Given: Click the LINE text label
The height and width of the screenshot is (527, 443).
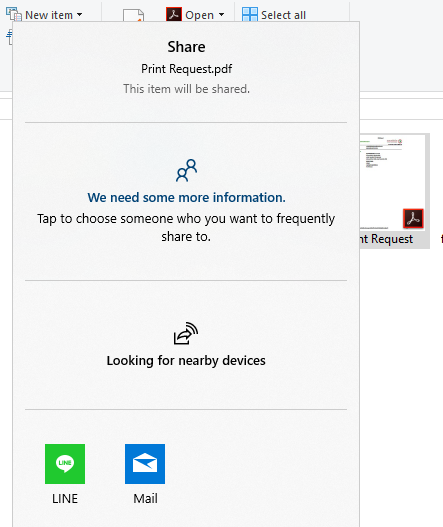Looking at the screenshot, I should [65, 498].
